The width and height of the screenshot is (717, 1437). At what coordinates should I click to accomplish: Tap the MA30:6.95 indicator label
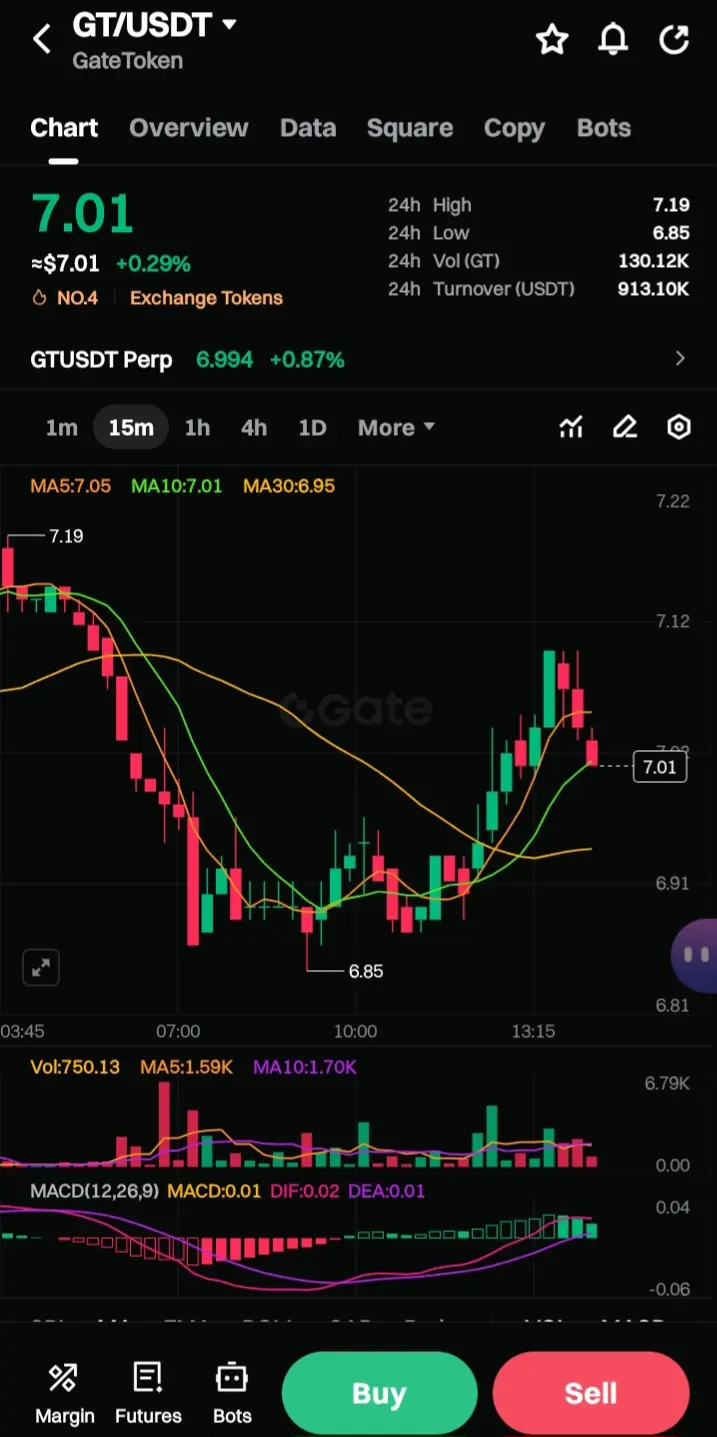pos(289,486)
